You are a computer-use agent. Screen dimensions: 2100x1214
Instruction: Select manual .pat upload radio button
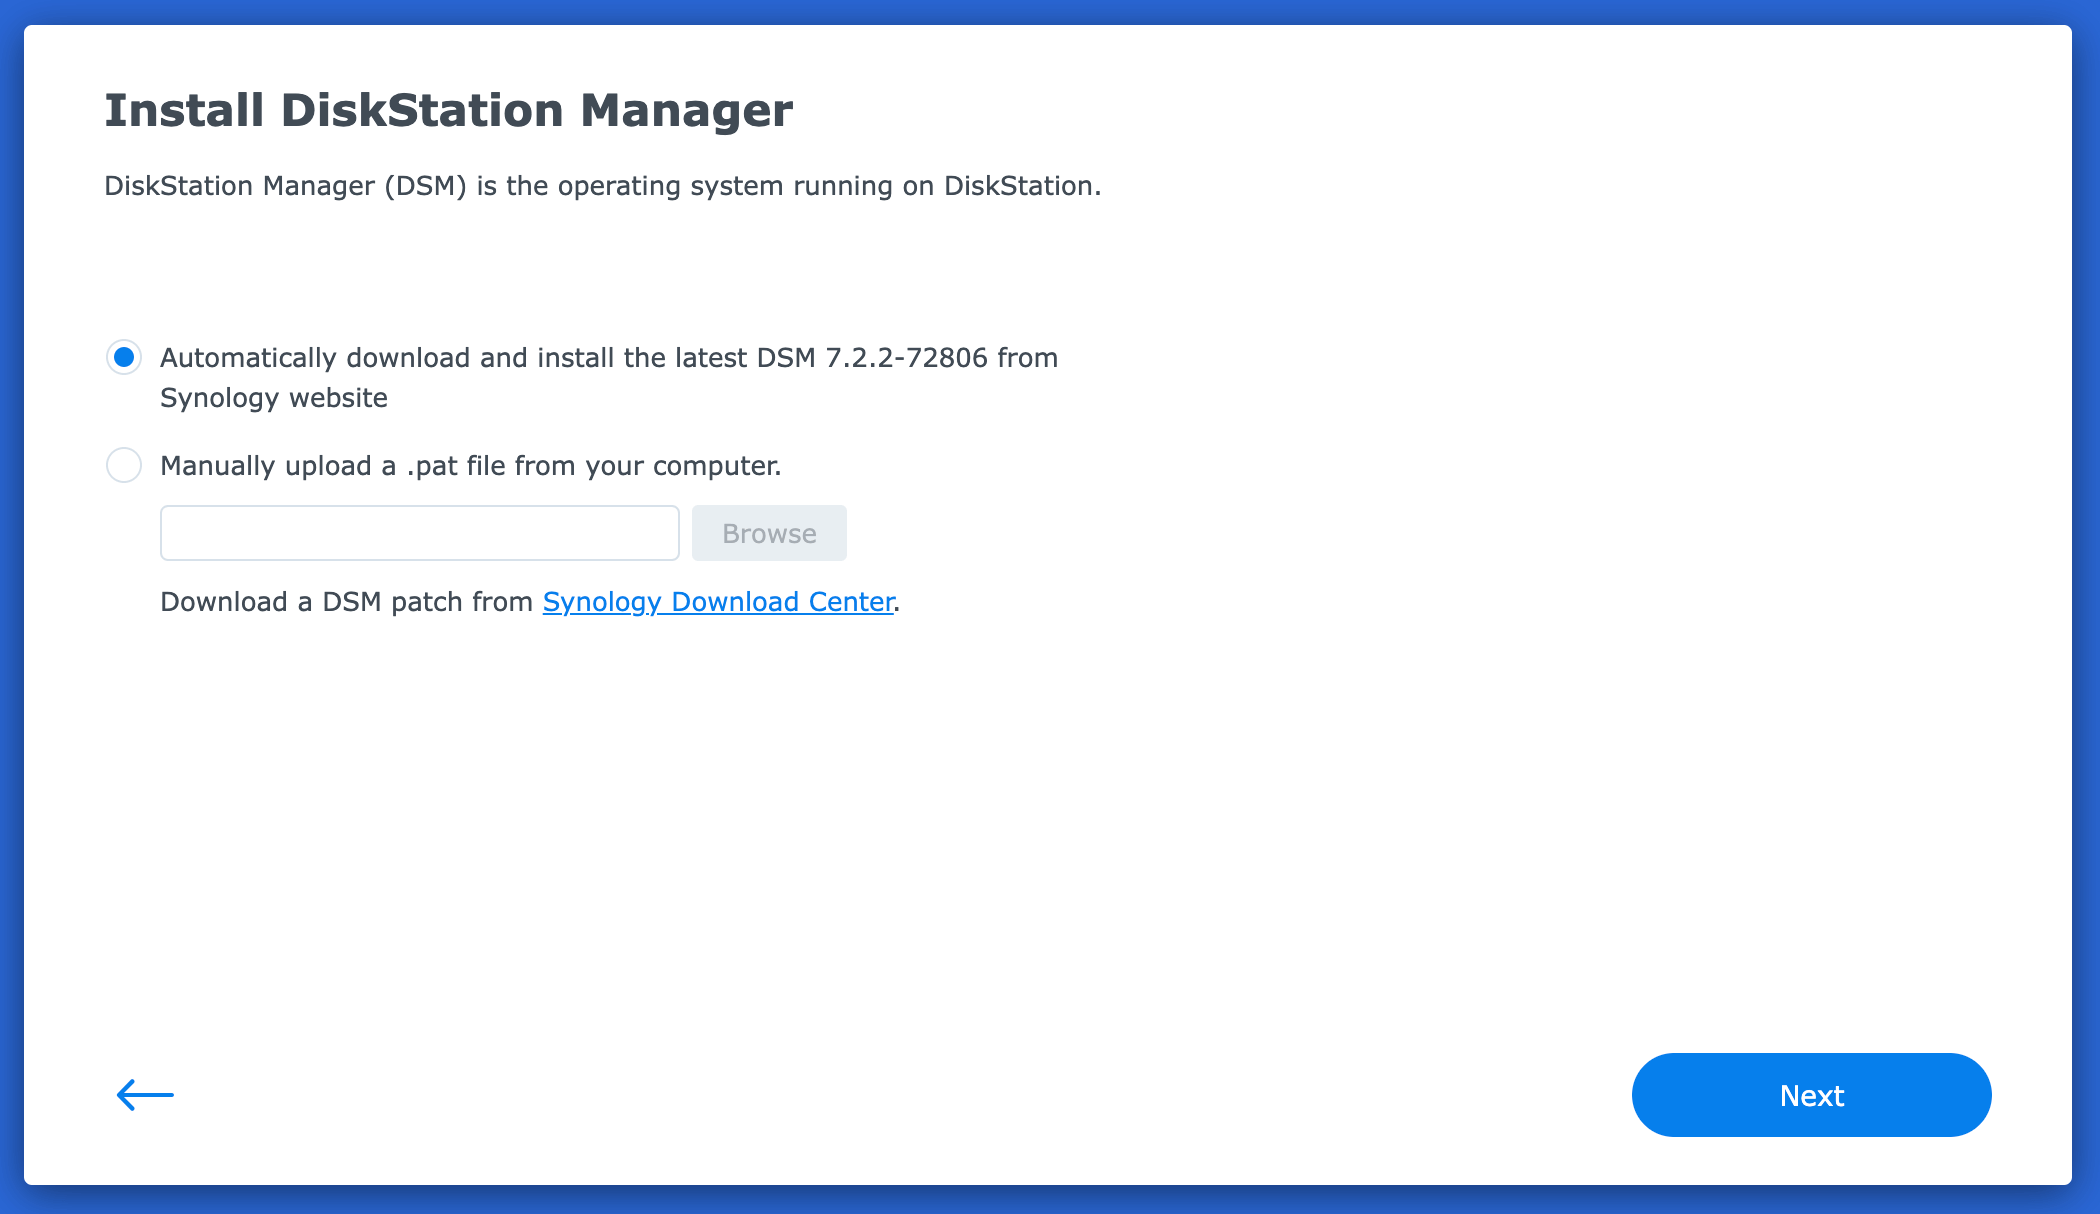click(124, 465)
